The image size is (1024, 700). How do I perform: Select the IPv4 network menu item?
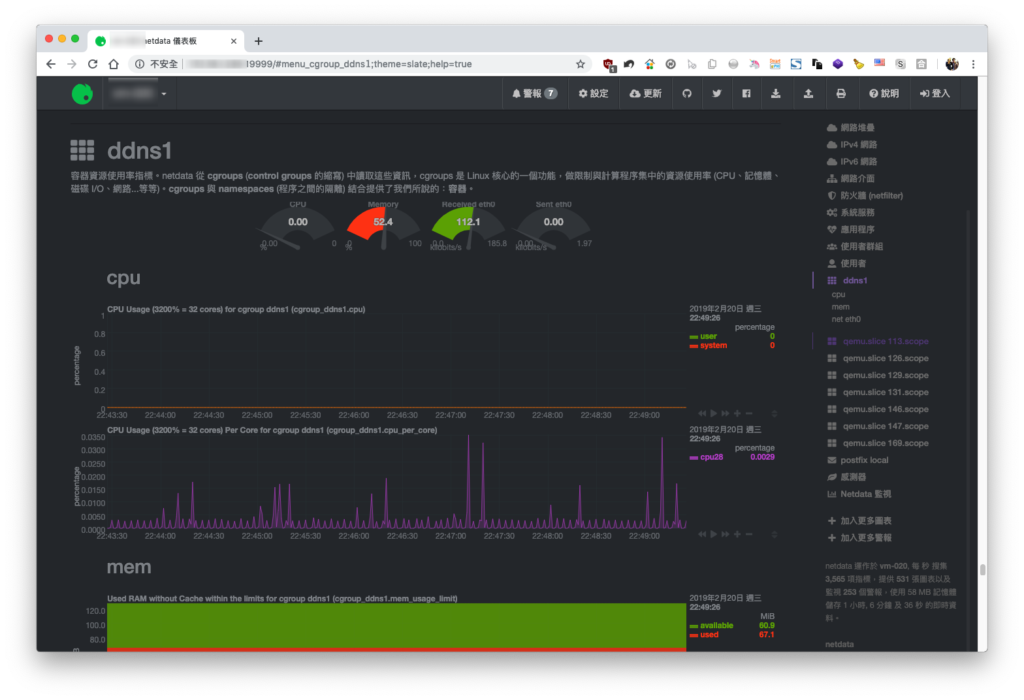[x=852, y=144]
